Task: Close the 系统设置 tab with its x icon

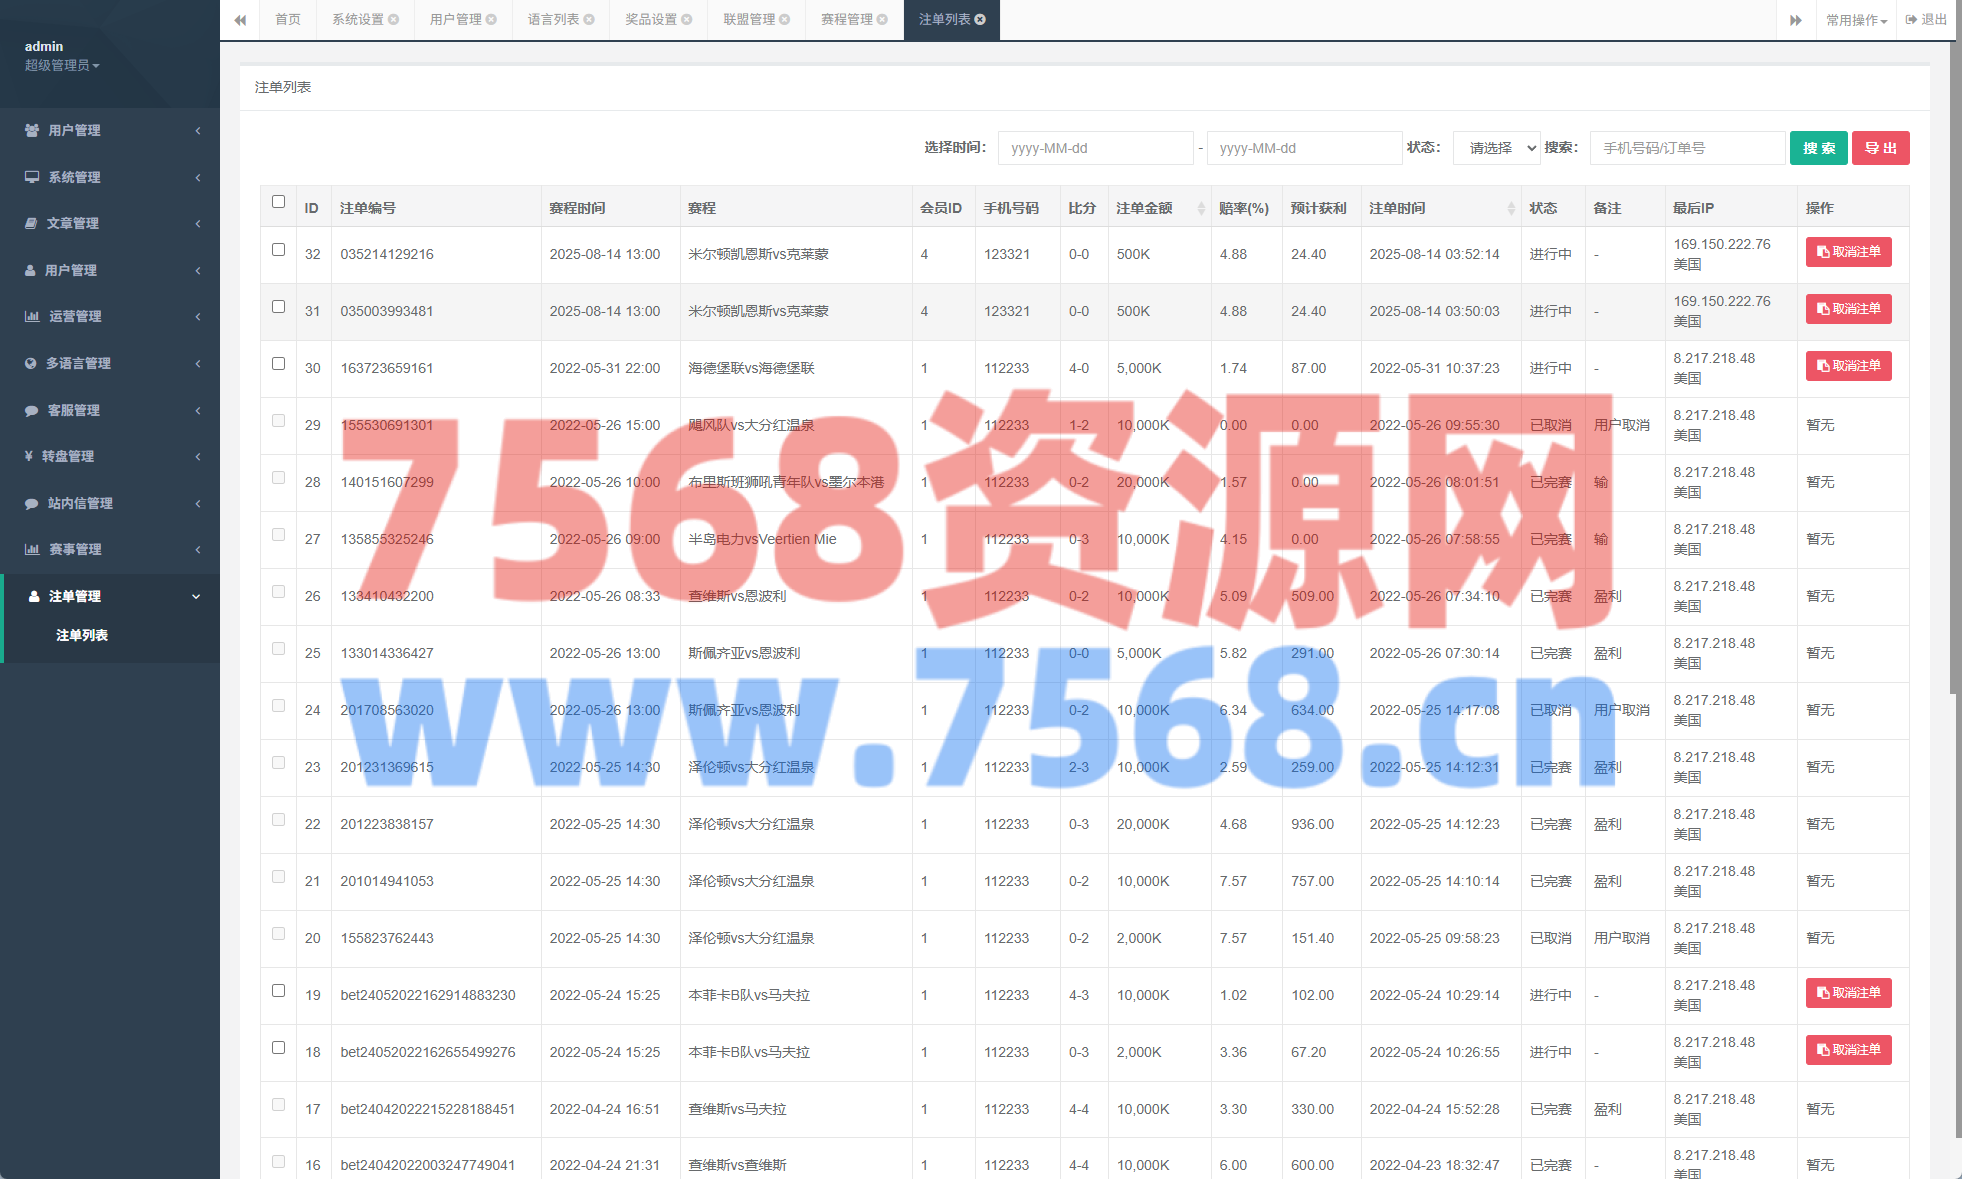Action: coord(394,20)
